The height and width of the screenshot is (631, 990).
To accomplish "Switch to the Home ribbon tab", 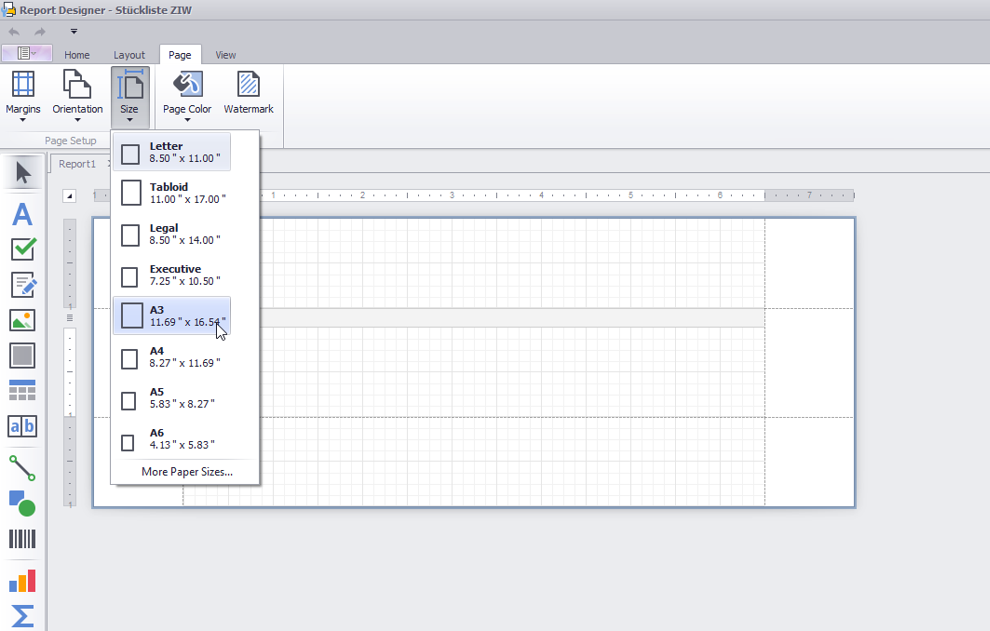I will pos(77,55).
